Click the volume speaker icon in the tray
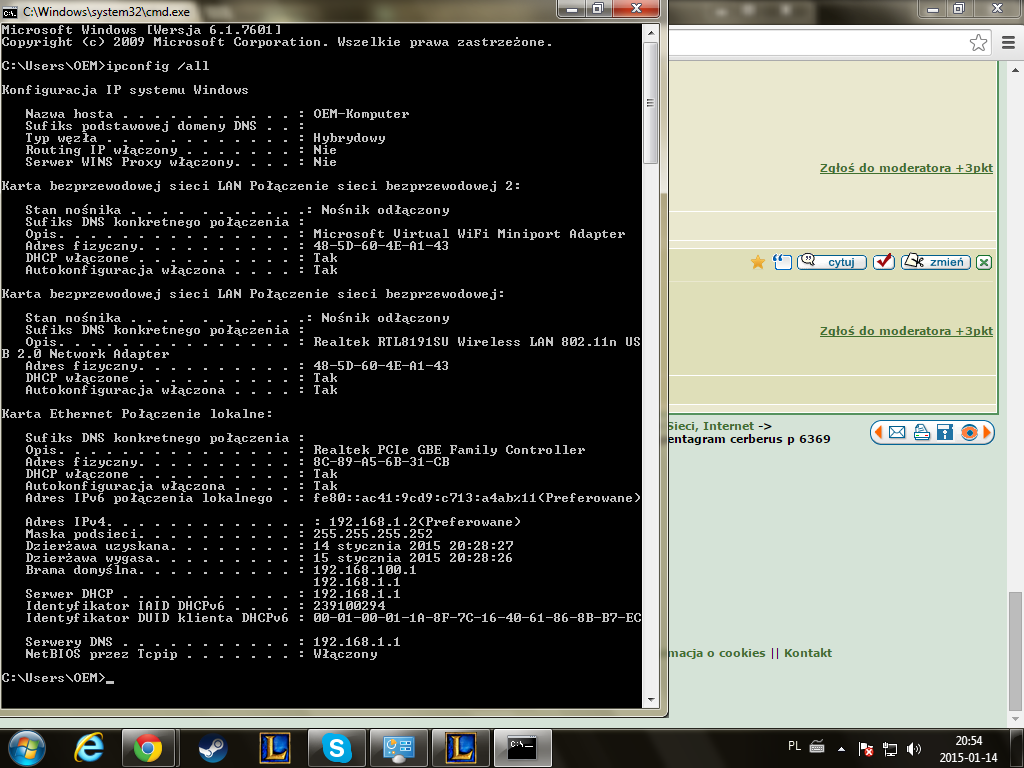 [x=914, y=749]
